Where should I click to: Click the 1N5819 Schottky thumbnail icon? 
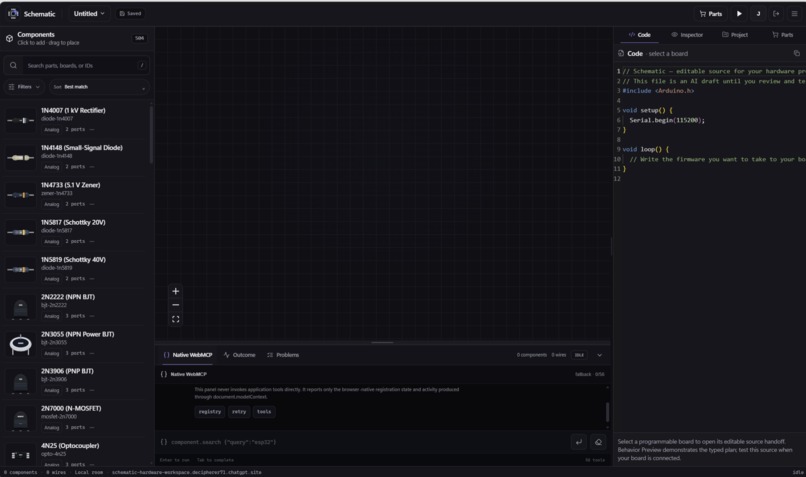tap(21, 269)
